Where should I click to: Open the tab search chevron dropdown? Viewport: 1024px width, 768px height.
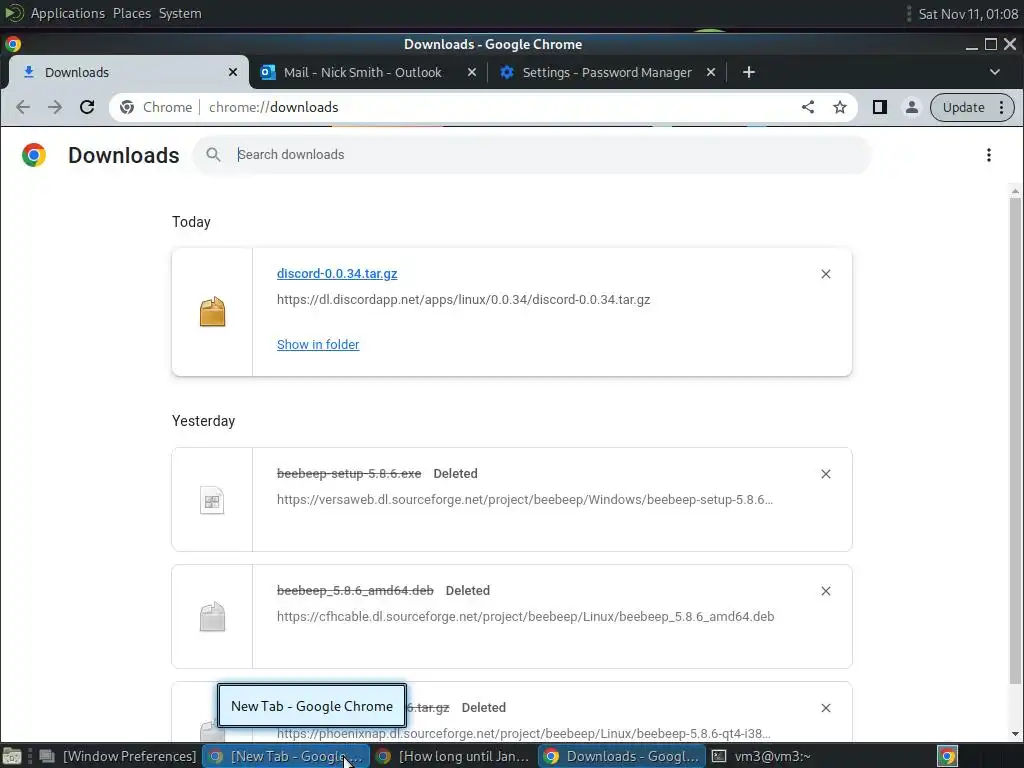pyautogui.click(x=995, y=72)
